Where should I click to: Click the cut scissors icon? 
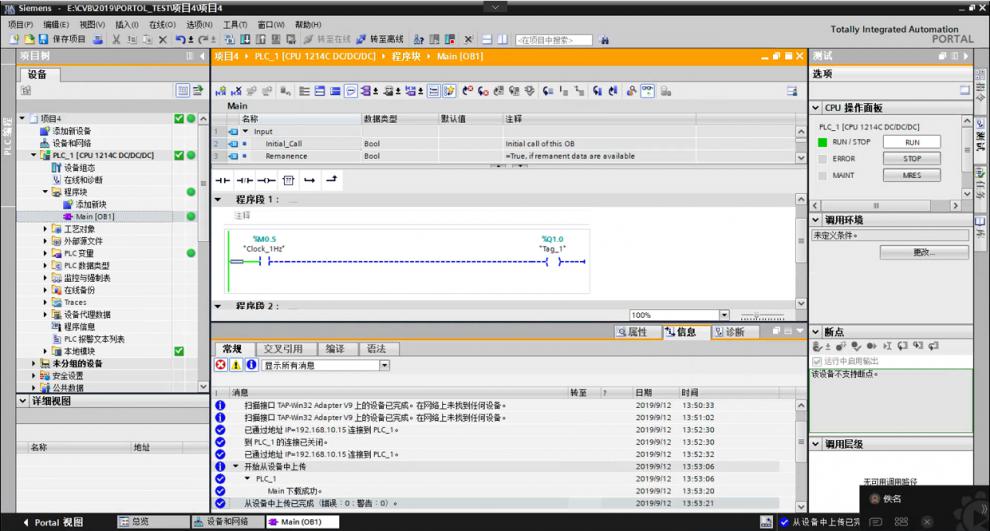[x=116, y=39]
